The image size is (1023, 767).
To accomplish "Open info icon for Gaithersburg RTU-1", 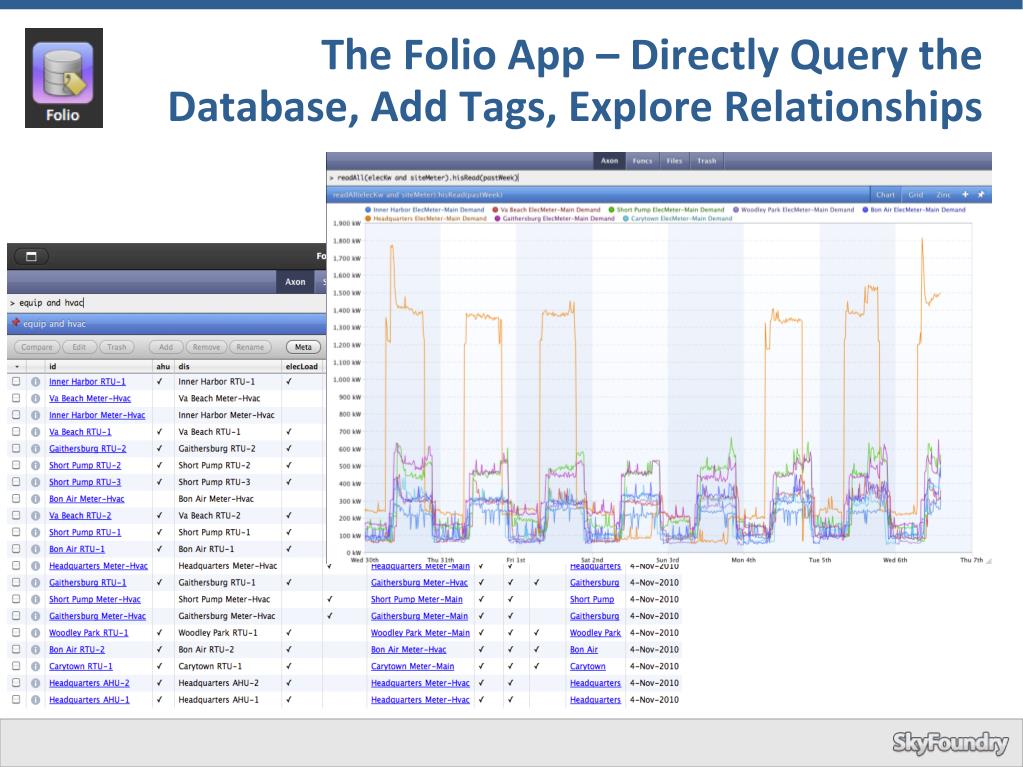I will pyautogui.click(x=35, y=582).
